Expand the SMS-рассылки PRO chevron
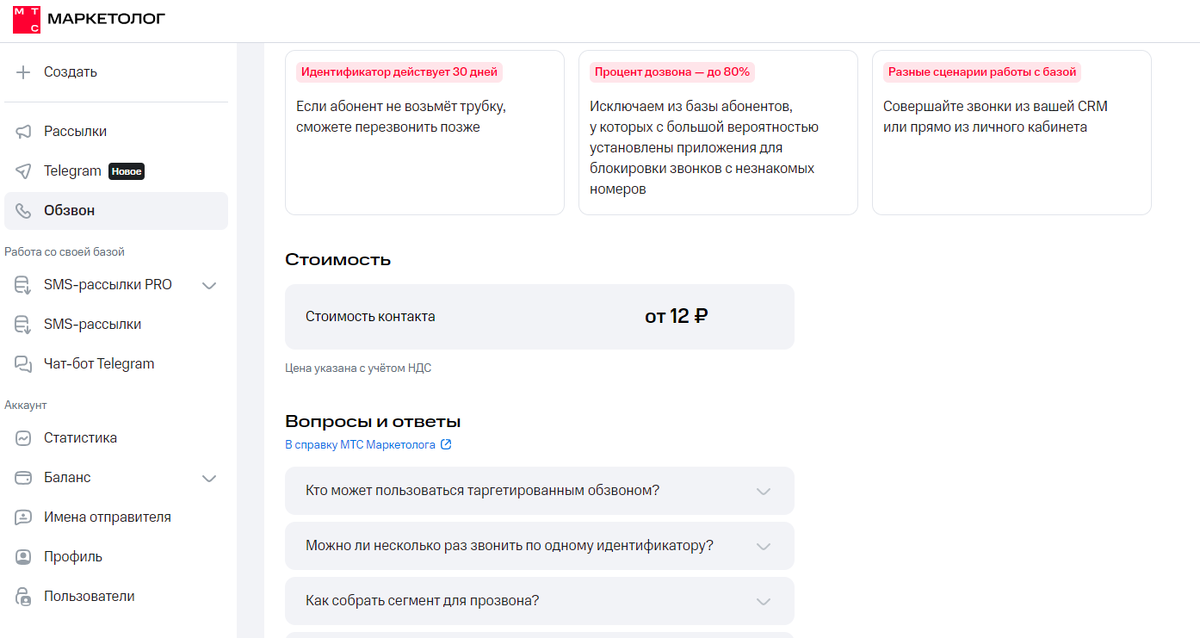 [209, 285]
